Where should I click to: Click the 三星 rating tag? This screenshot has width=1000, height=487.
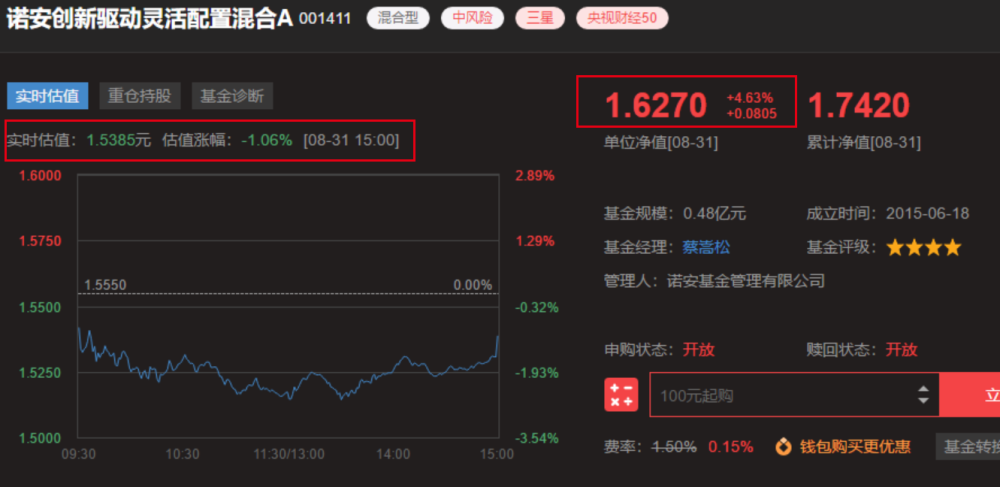click(540, 18)
